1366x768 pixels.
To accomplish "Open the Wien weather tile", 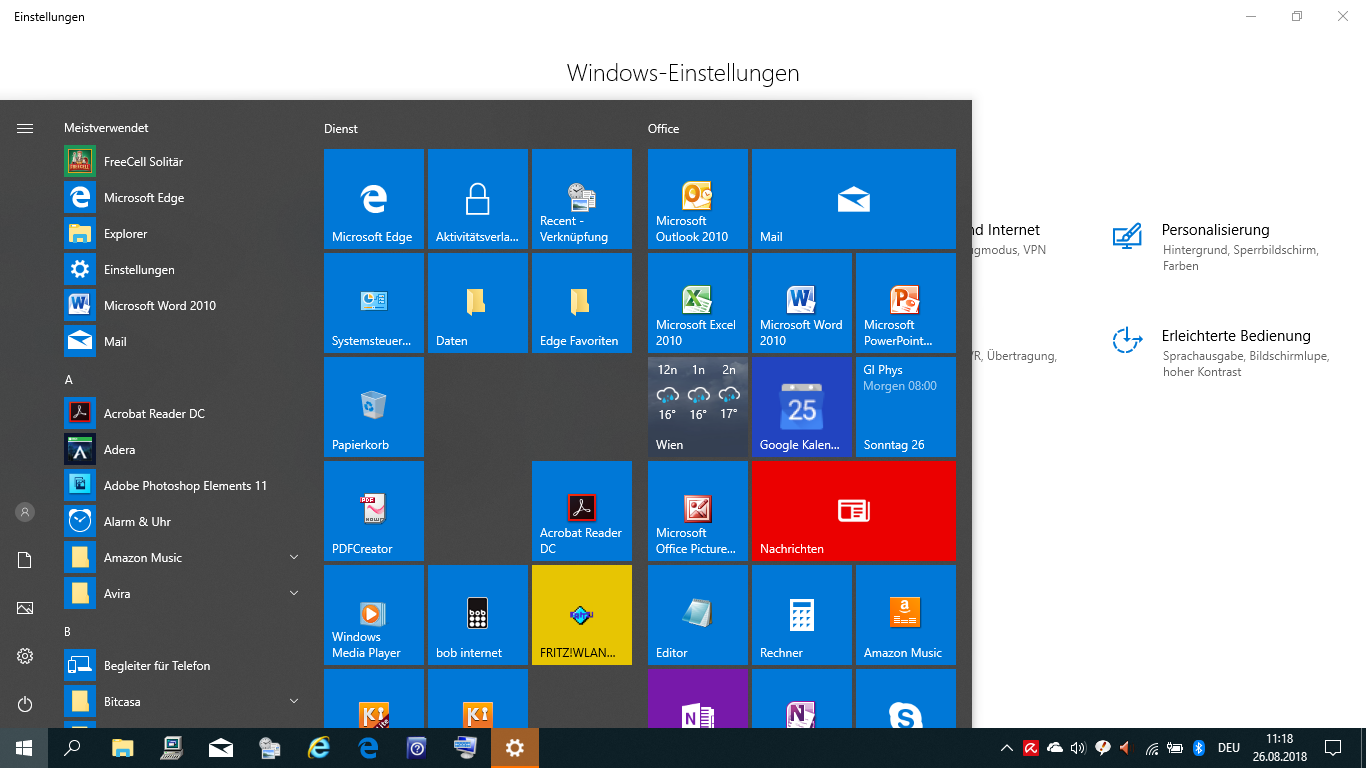I will click(698, 407).
